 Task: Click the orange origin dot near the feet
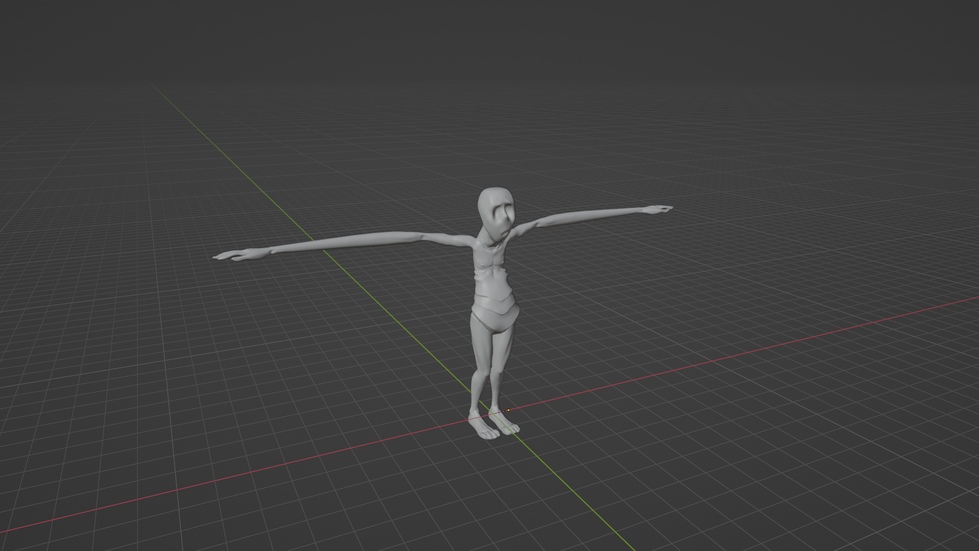pos(508,410)
